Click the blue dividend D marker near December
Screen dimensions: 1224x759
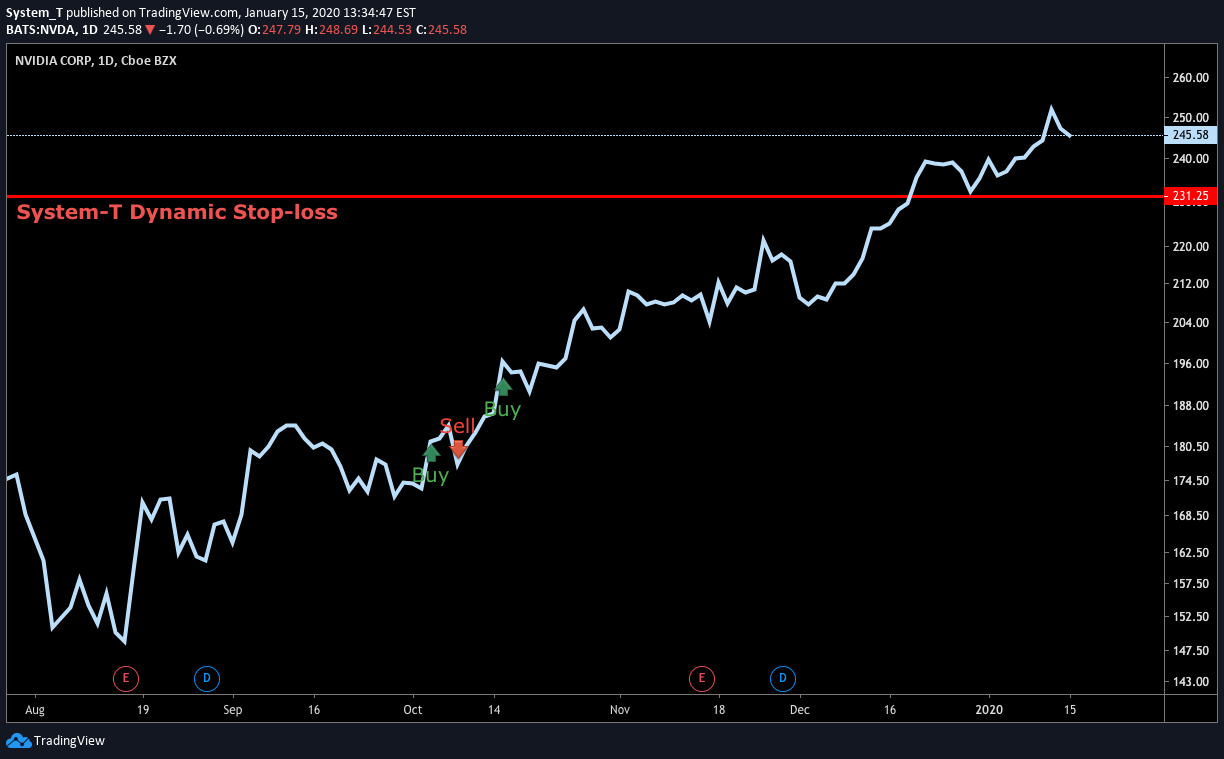point(783,679)
